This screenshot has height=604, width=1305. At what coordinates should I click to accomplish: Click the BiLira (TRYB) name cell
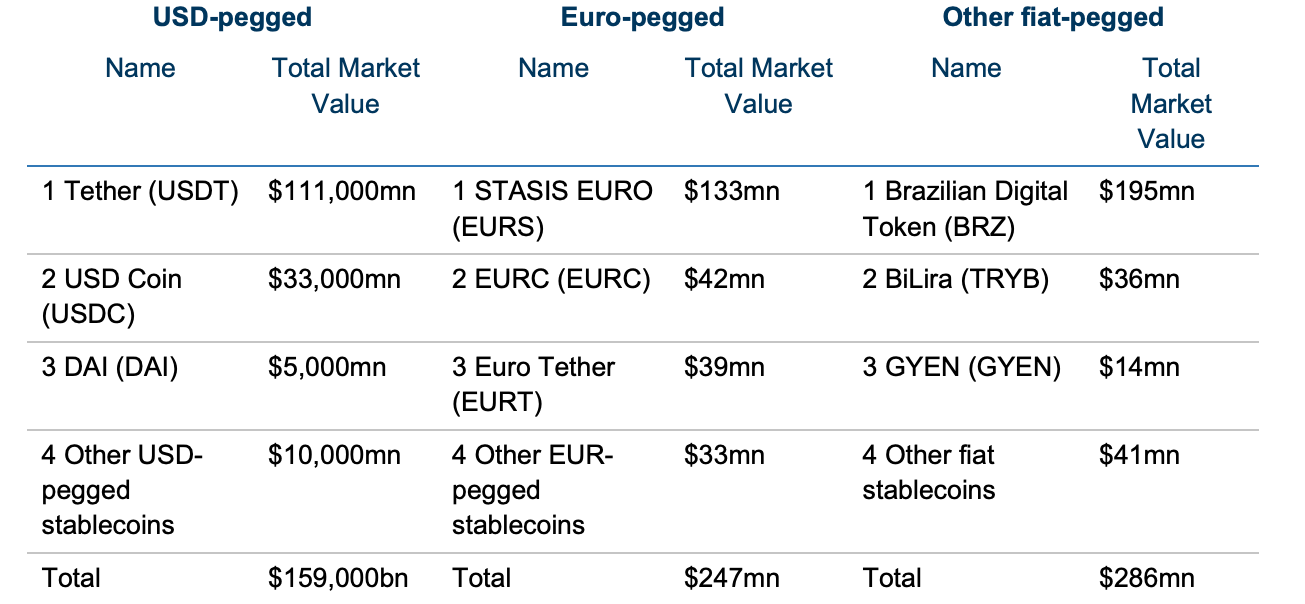click(955, 279)
